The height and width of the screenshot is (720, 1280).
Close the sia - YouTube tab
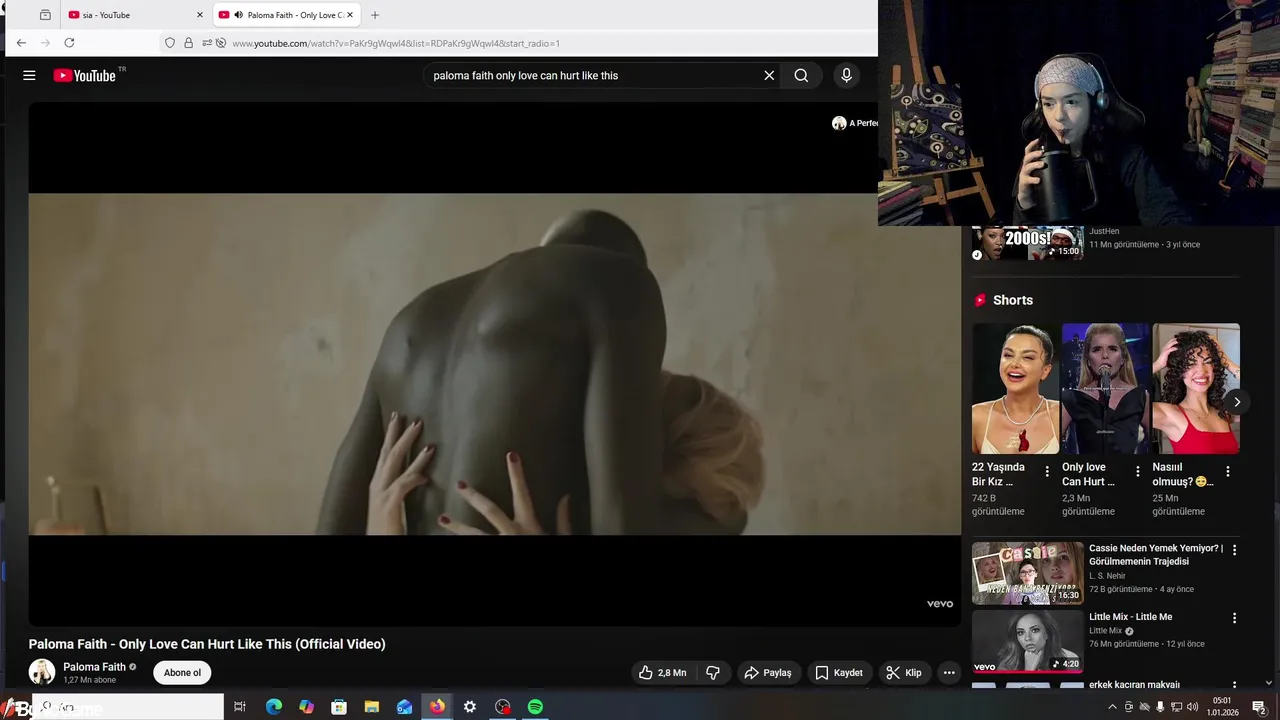pyautogui.click(x=199, y=15)
